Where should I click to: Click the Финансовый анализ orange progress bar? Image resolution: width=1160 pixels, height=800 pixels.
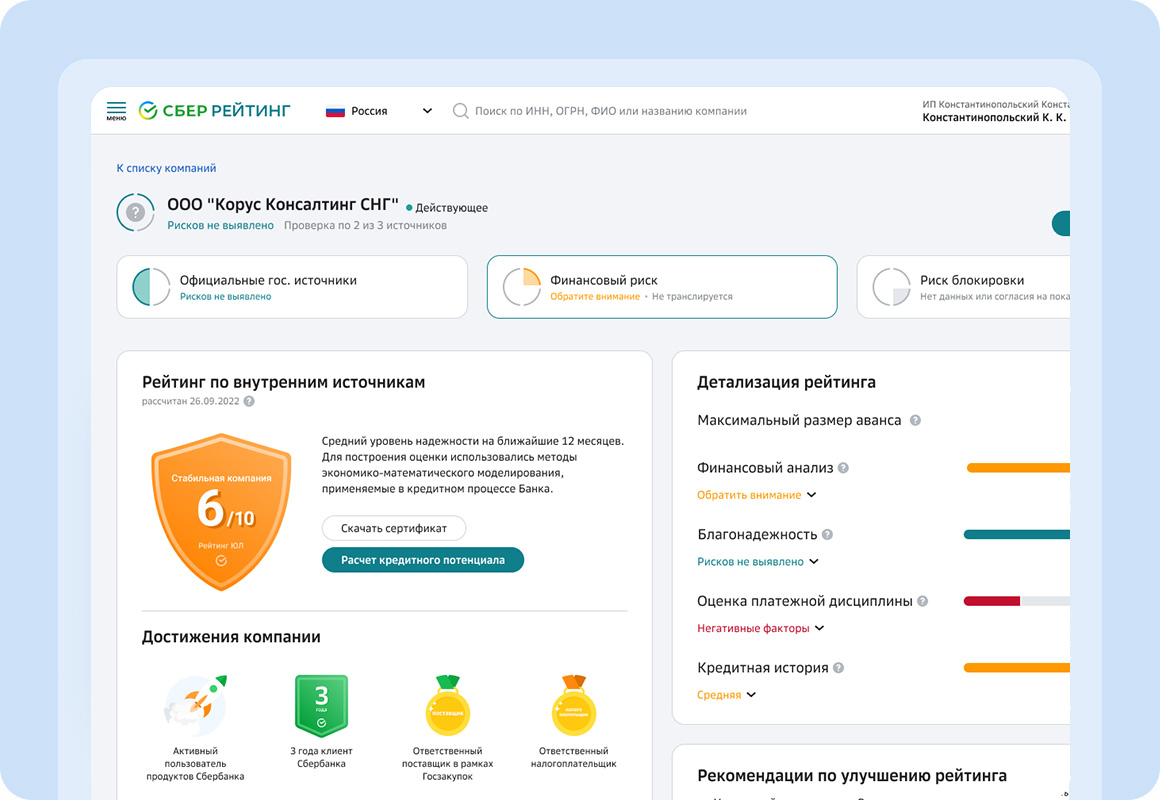[1018, 468]
